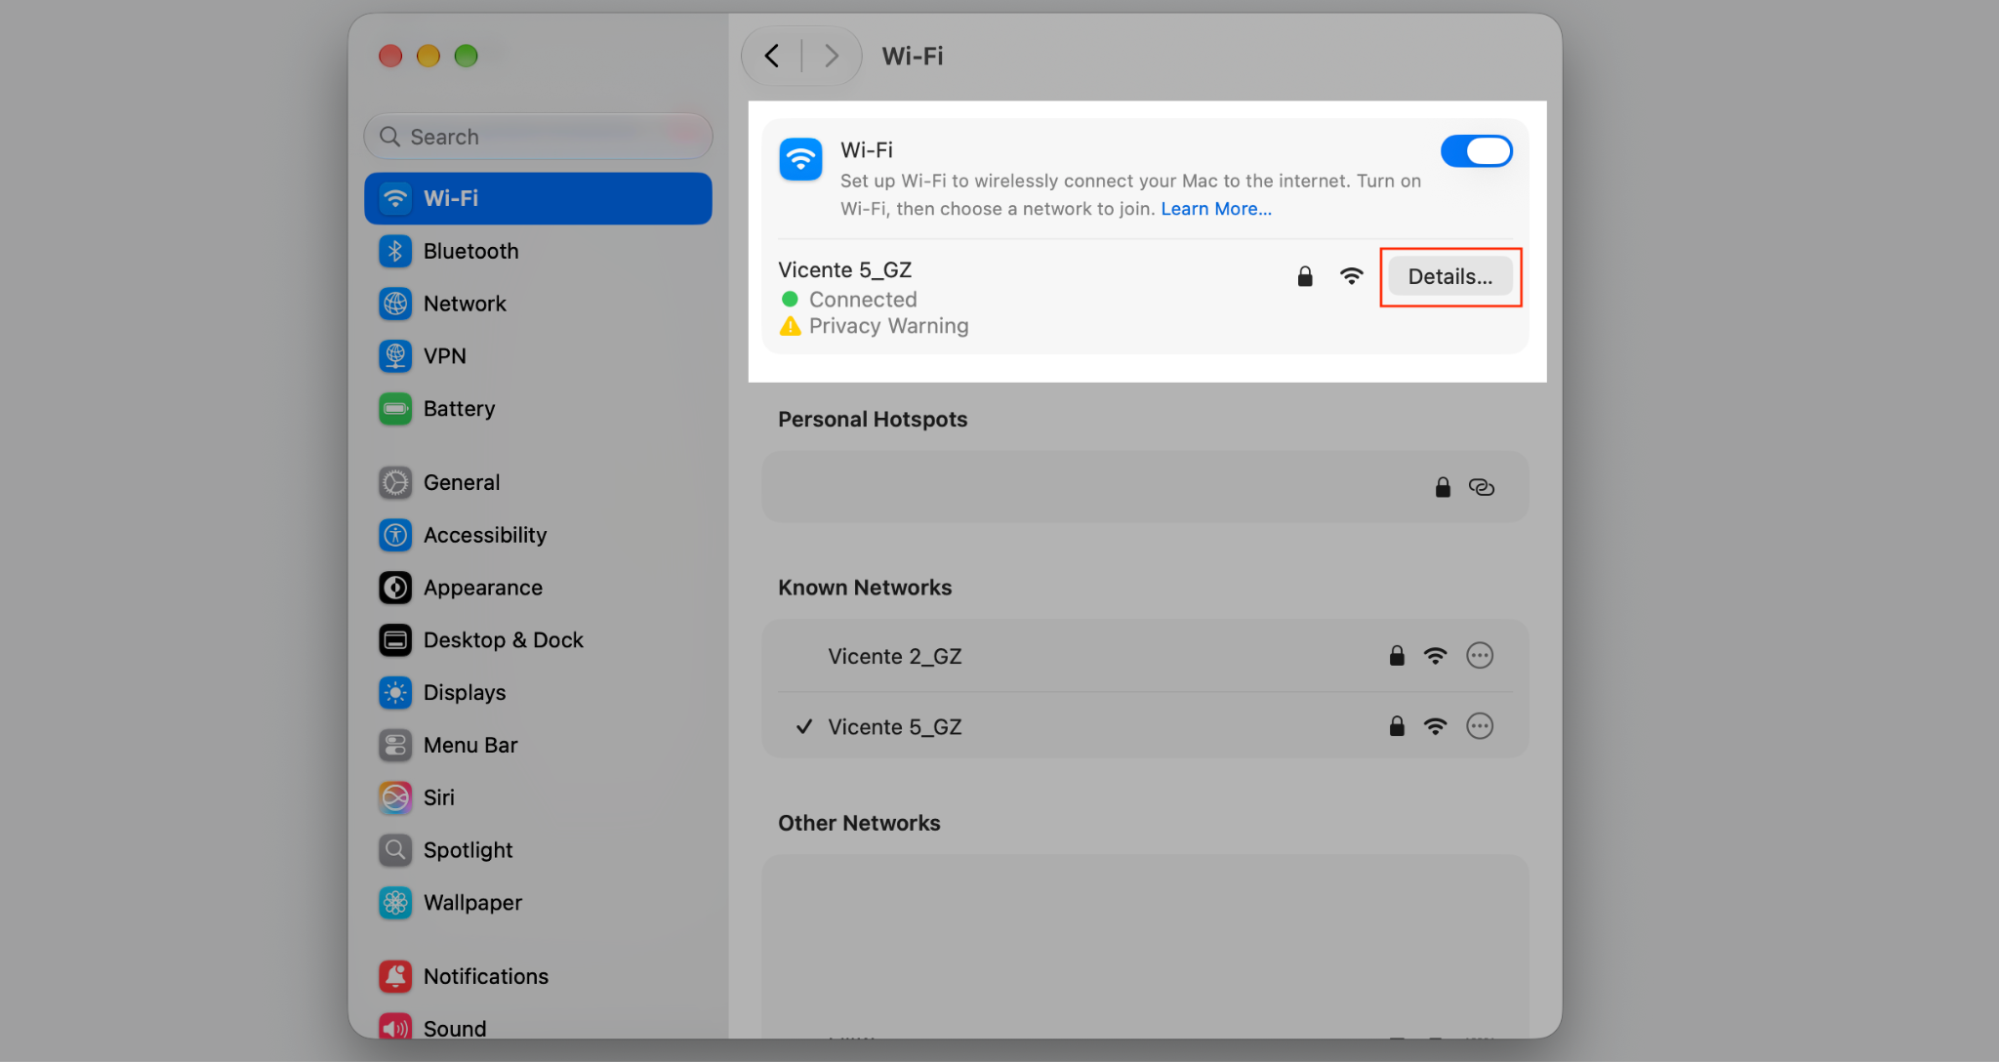Focus the Search field
Viewport: 1999px width, 1062px height.
coord(538,136)
